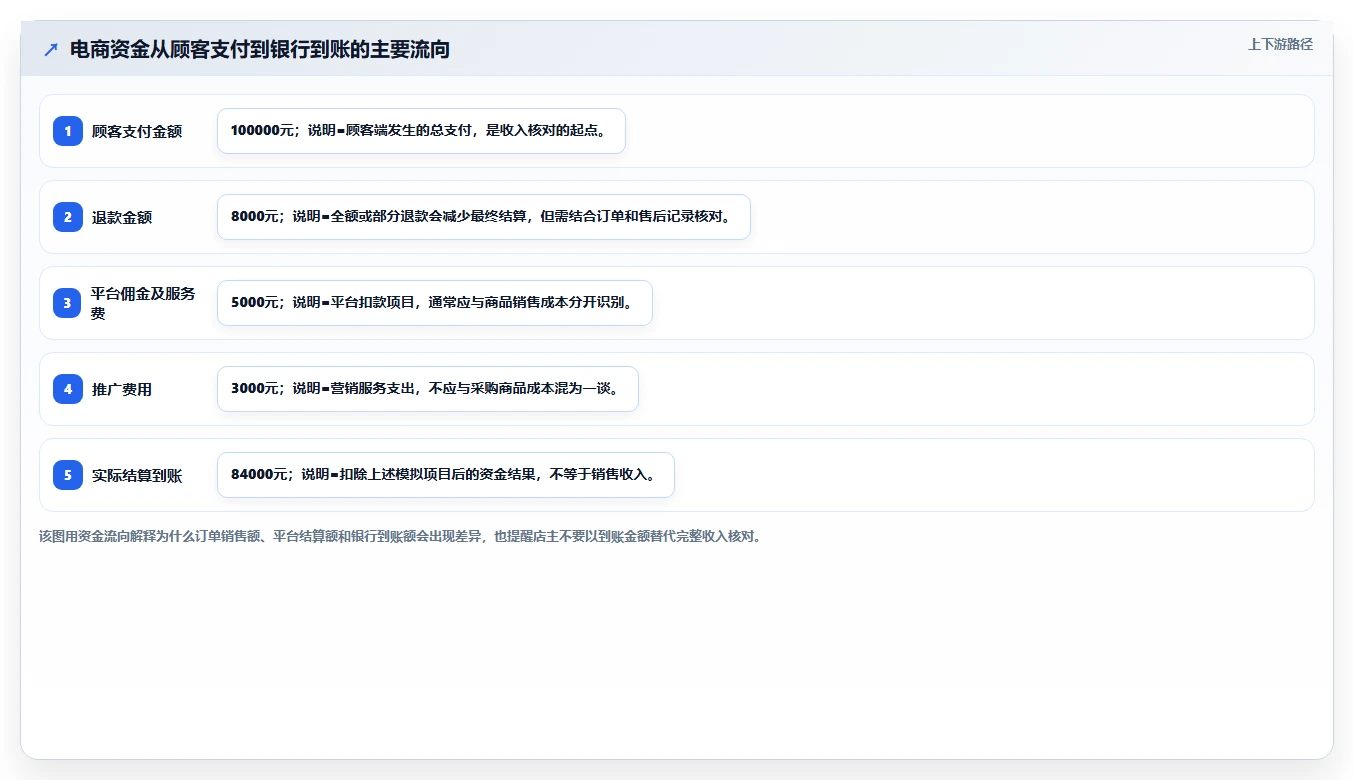Click the 3000元 promotion description box
The width and height of the screenshot is (1354, 780).
(x=427, y=389)
